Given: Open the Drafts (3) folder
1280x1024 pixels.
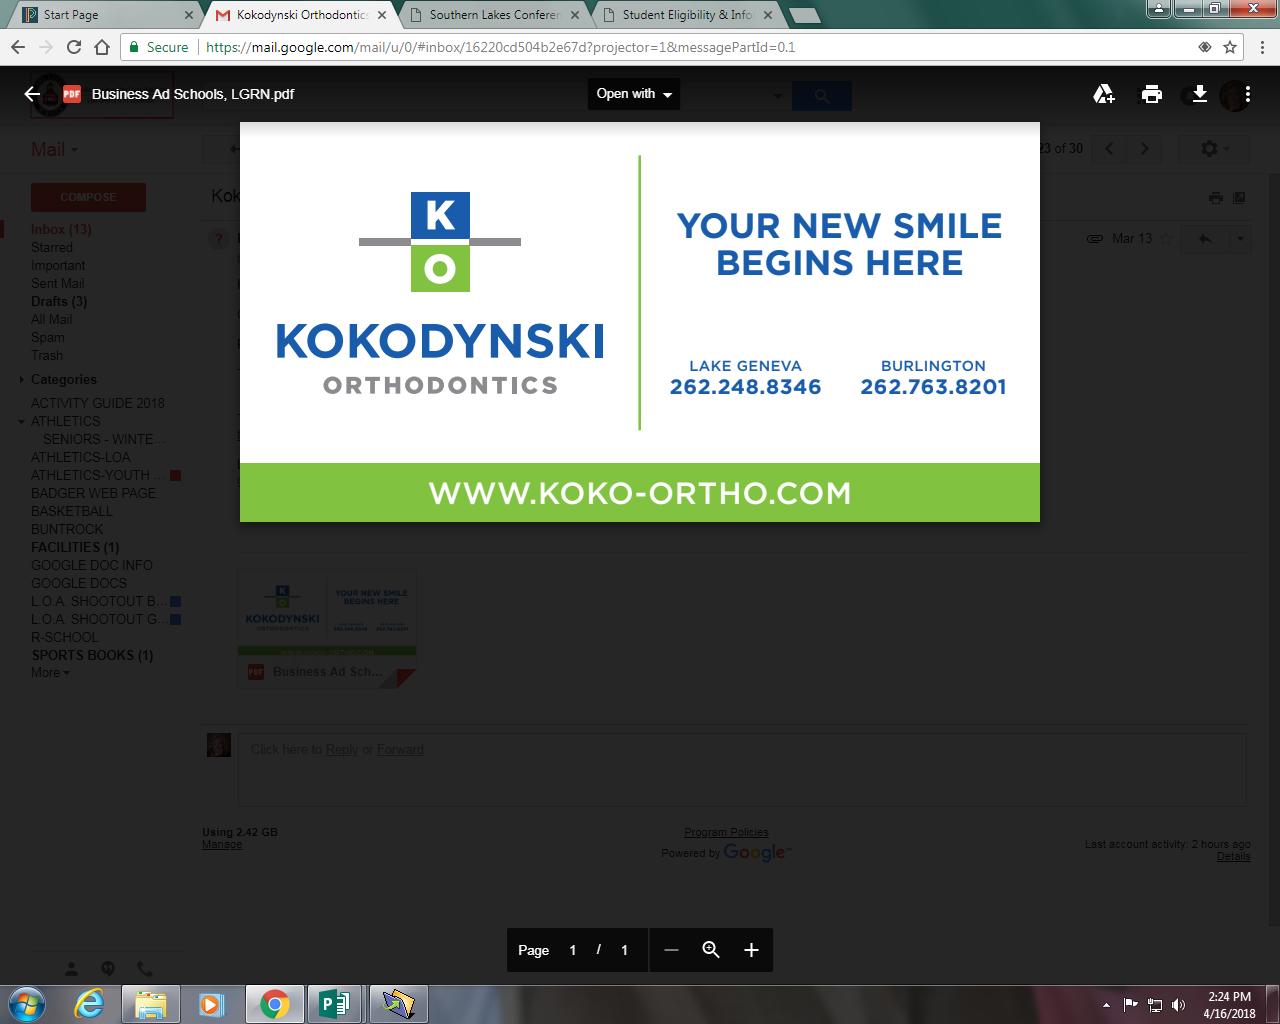Looking at the screenshot, I should point(59,301).
